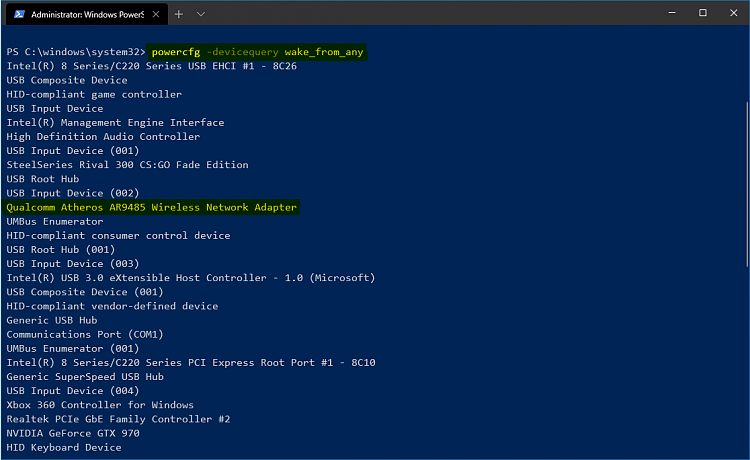
Task: Close the Windows Terminal window
Action: 733,13
